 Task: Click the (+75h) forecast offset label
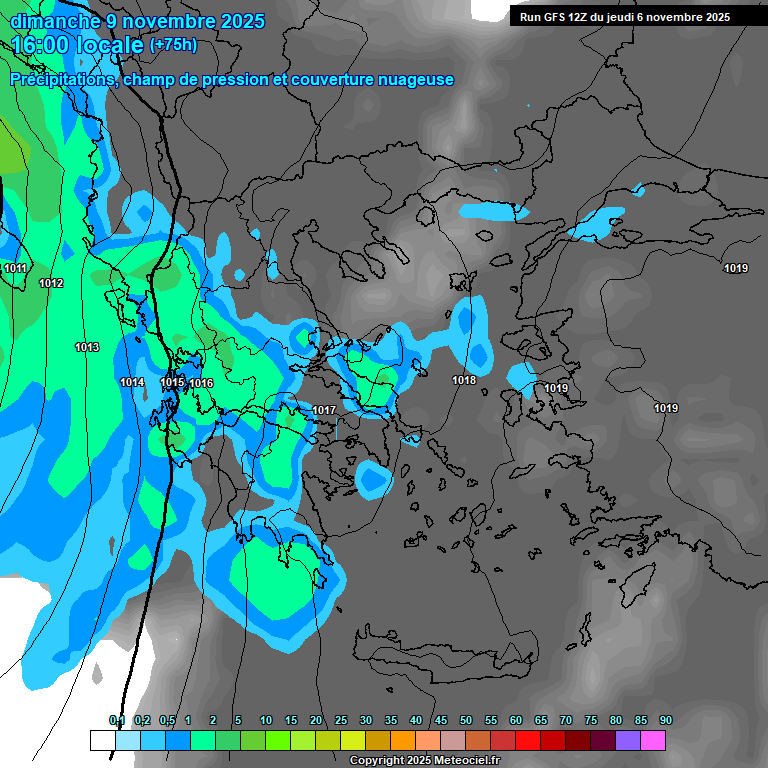pos(173,45)
